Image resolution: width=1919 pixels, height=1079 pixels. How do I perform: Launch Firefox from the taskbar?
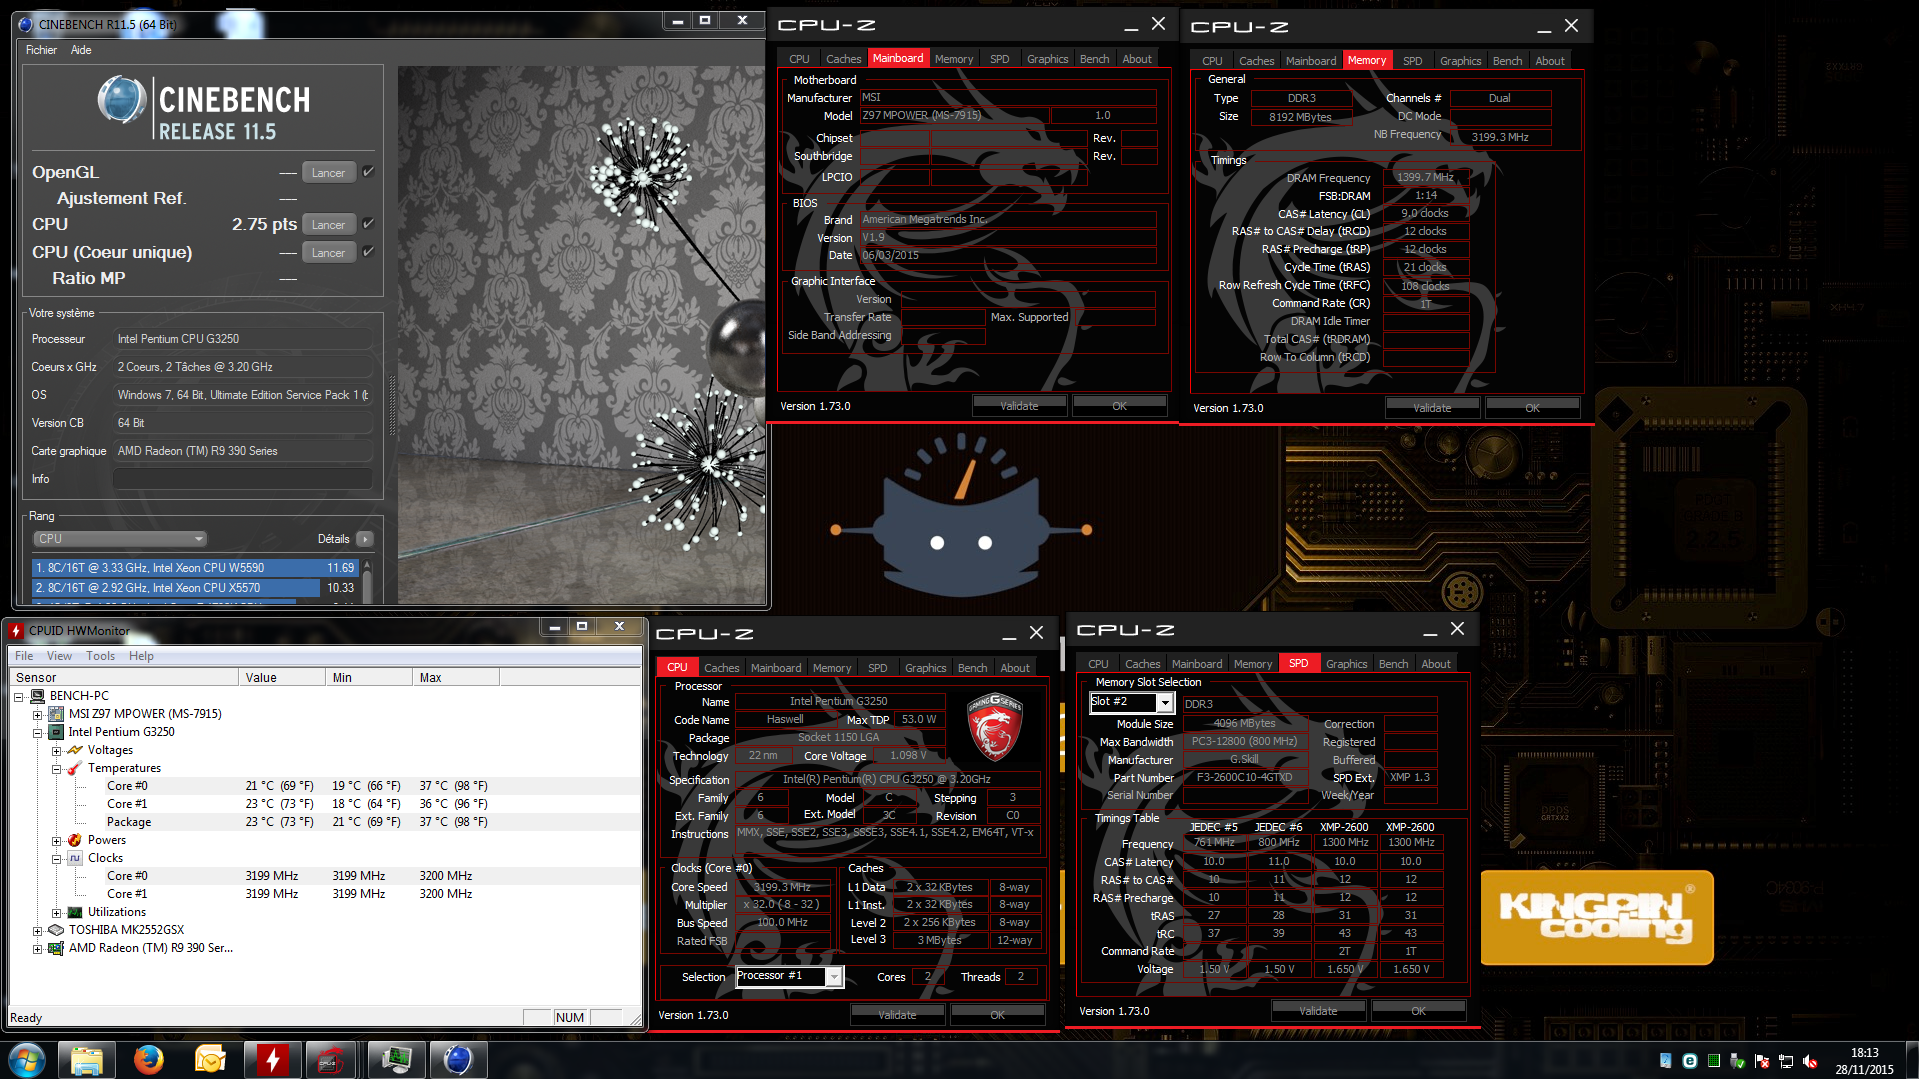(149, 1059)
